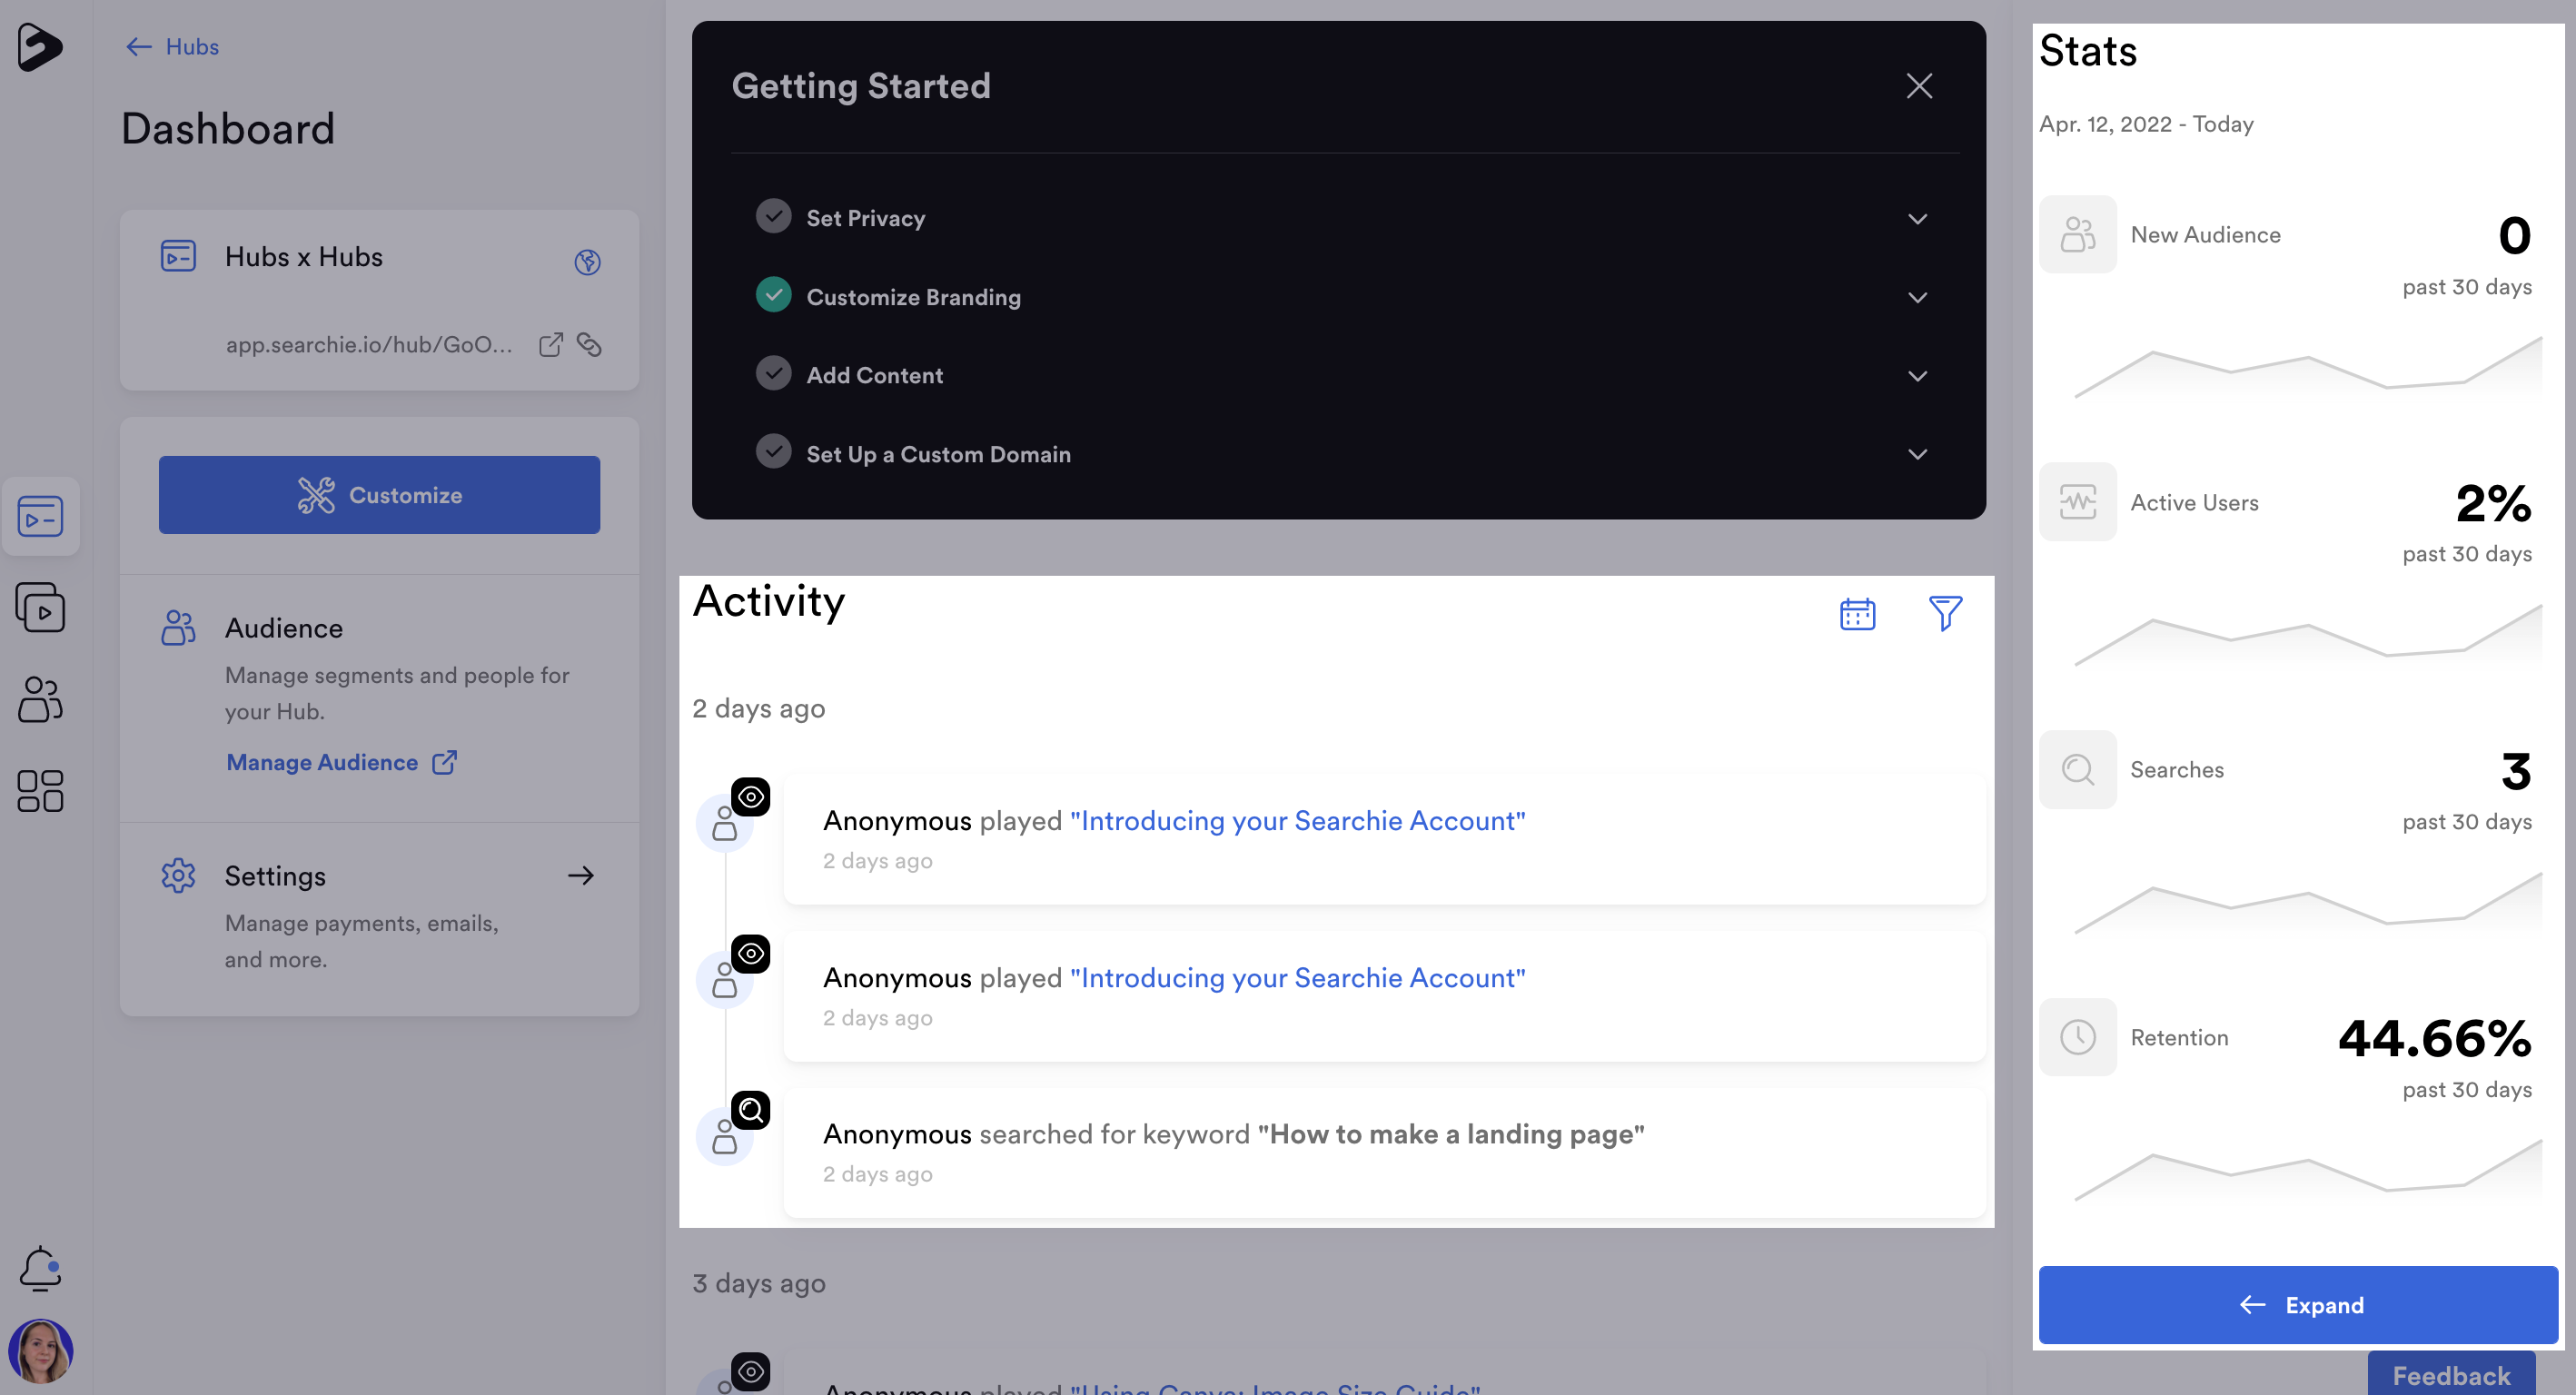The width and height of the screenshot is (2576, 1395).
Task: Toggle the Set Up a Custom Domain check
Action: (x=773, y=452)
